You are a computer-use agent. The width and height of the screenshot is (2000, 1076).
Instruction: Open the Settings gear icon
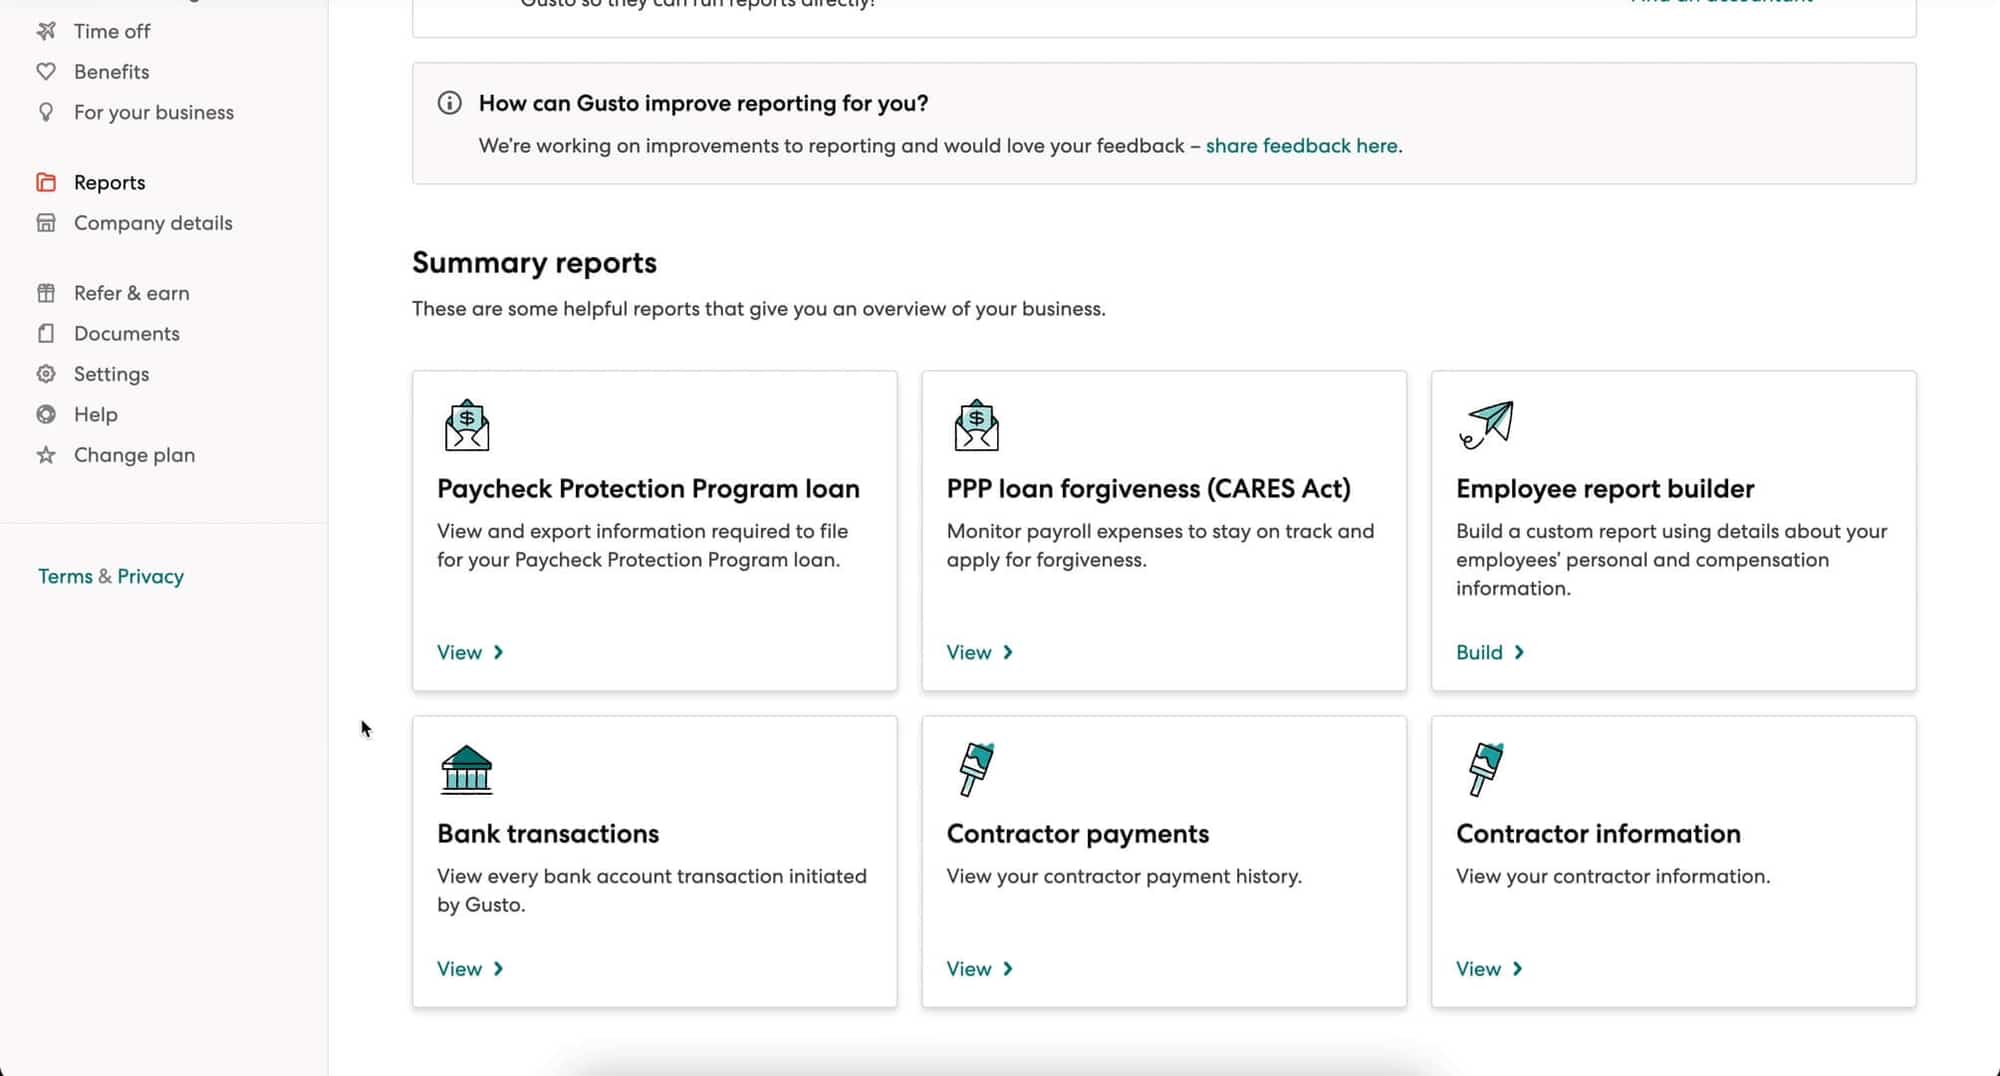click(x=47, y=373)
